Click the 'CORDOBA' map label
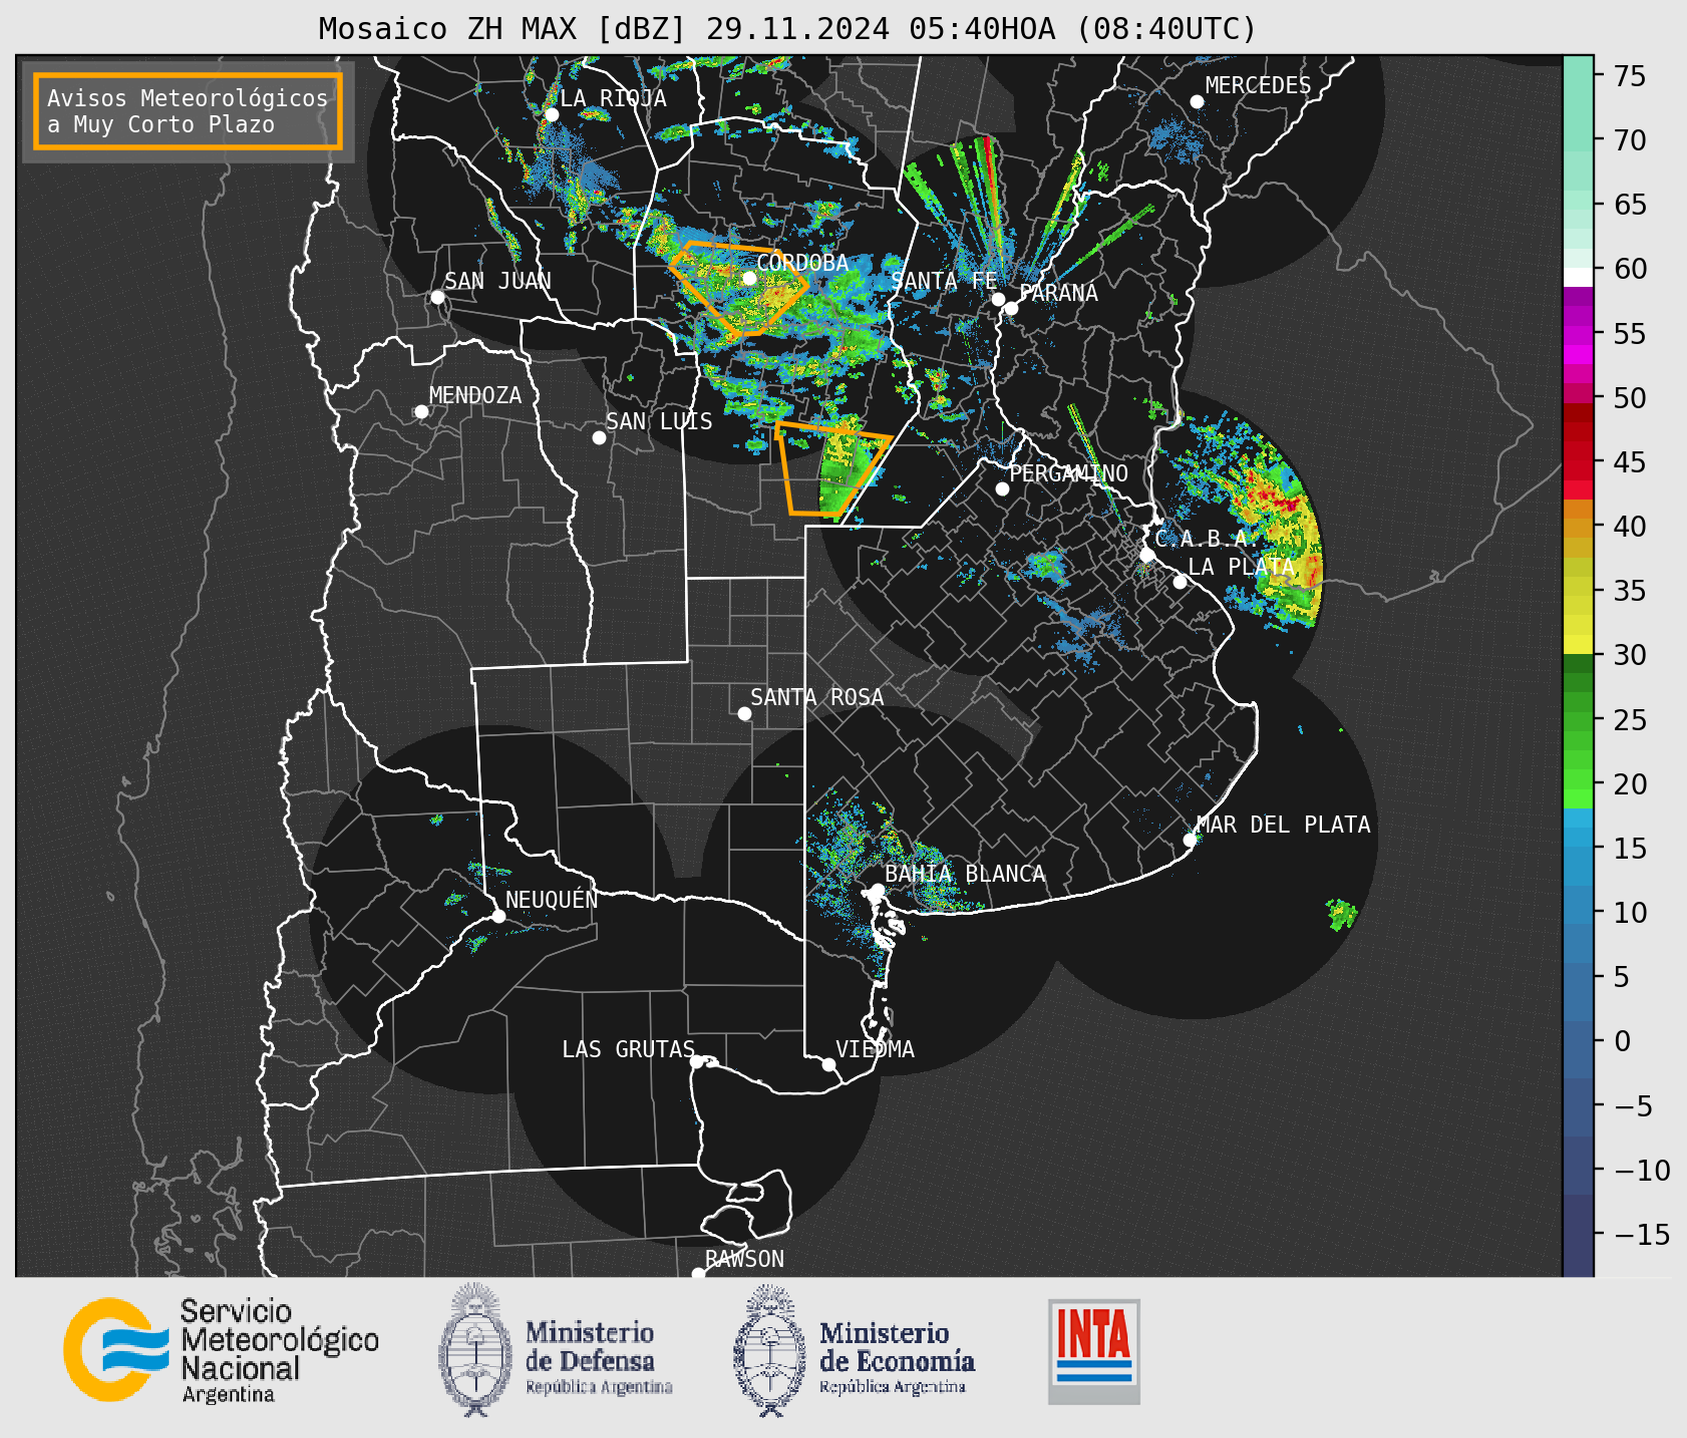The image size is (1687, 1438). (802, 263)
